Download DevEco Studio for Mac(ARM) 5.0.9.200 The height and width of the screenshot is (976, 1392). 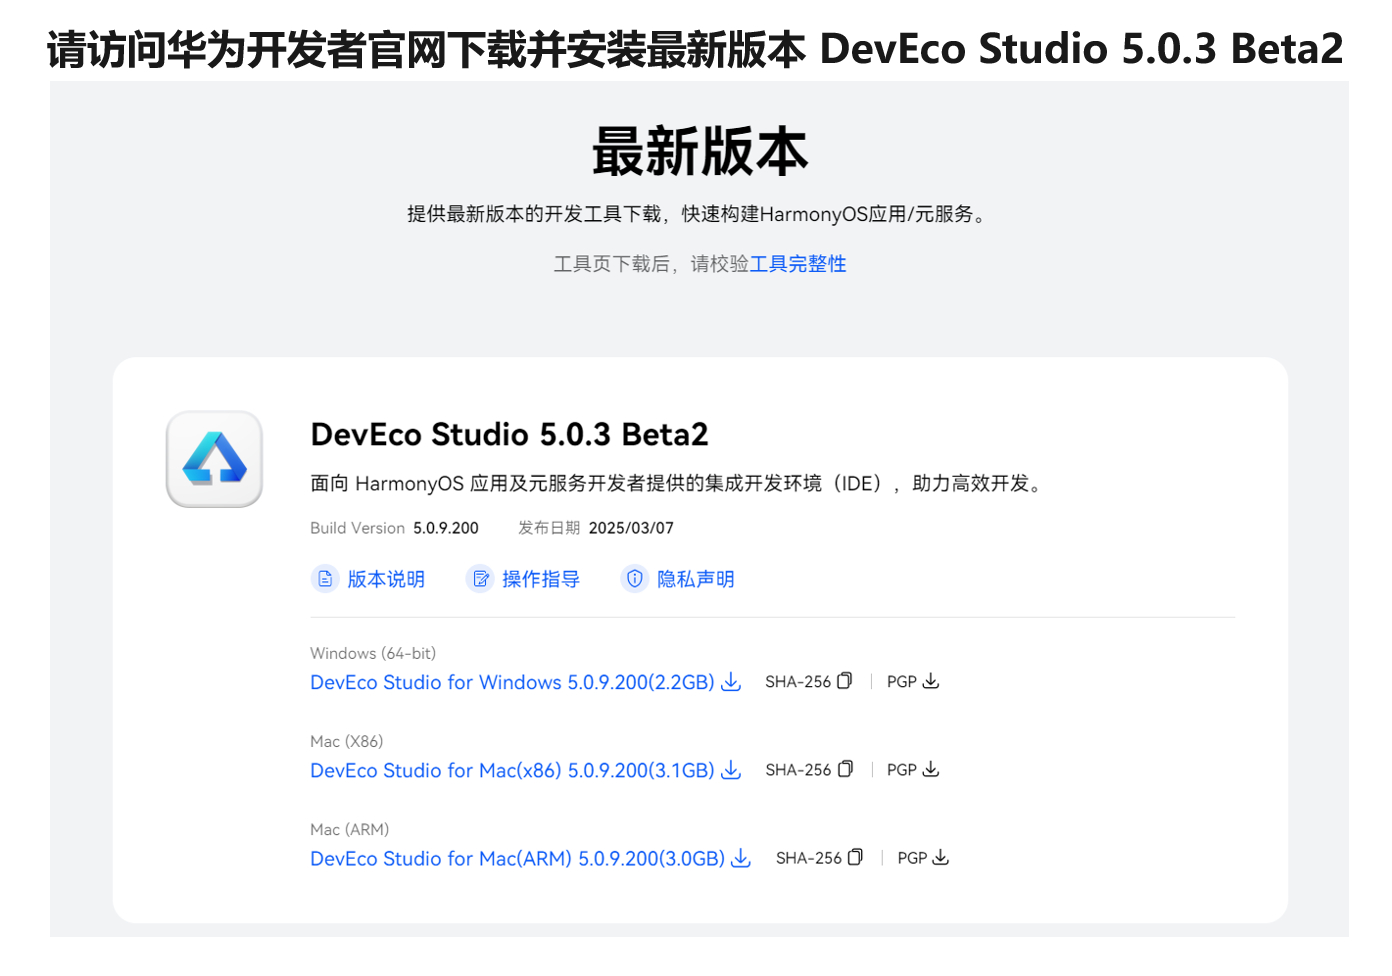(517, 858)
